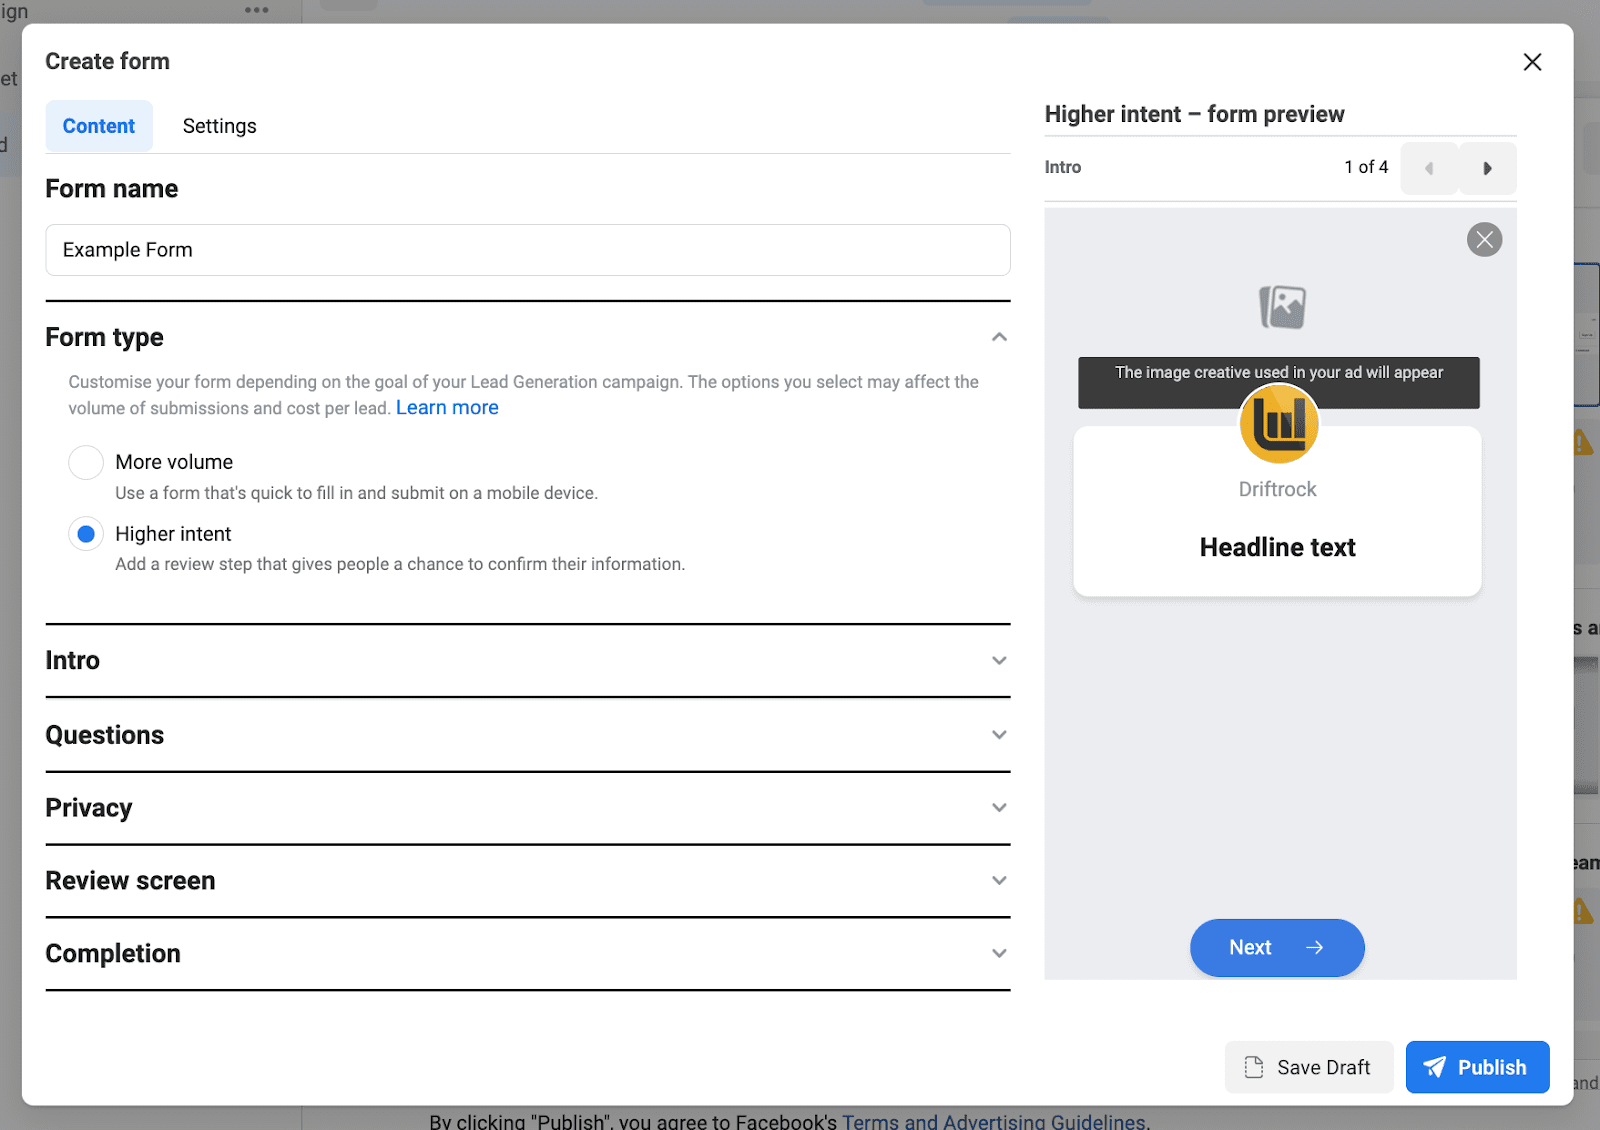
Task: Select the More volume radio button
Action: [86, 463]
